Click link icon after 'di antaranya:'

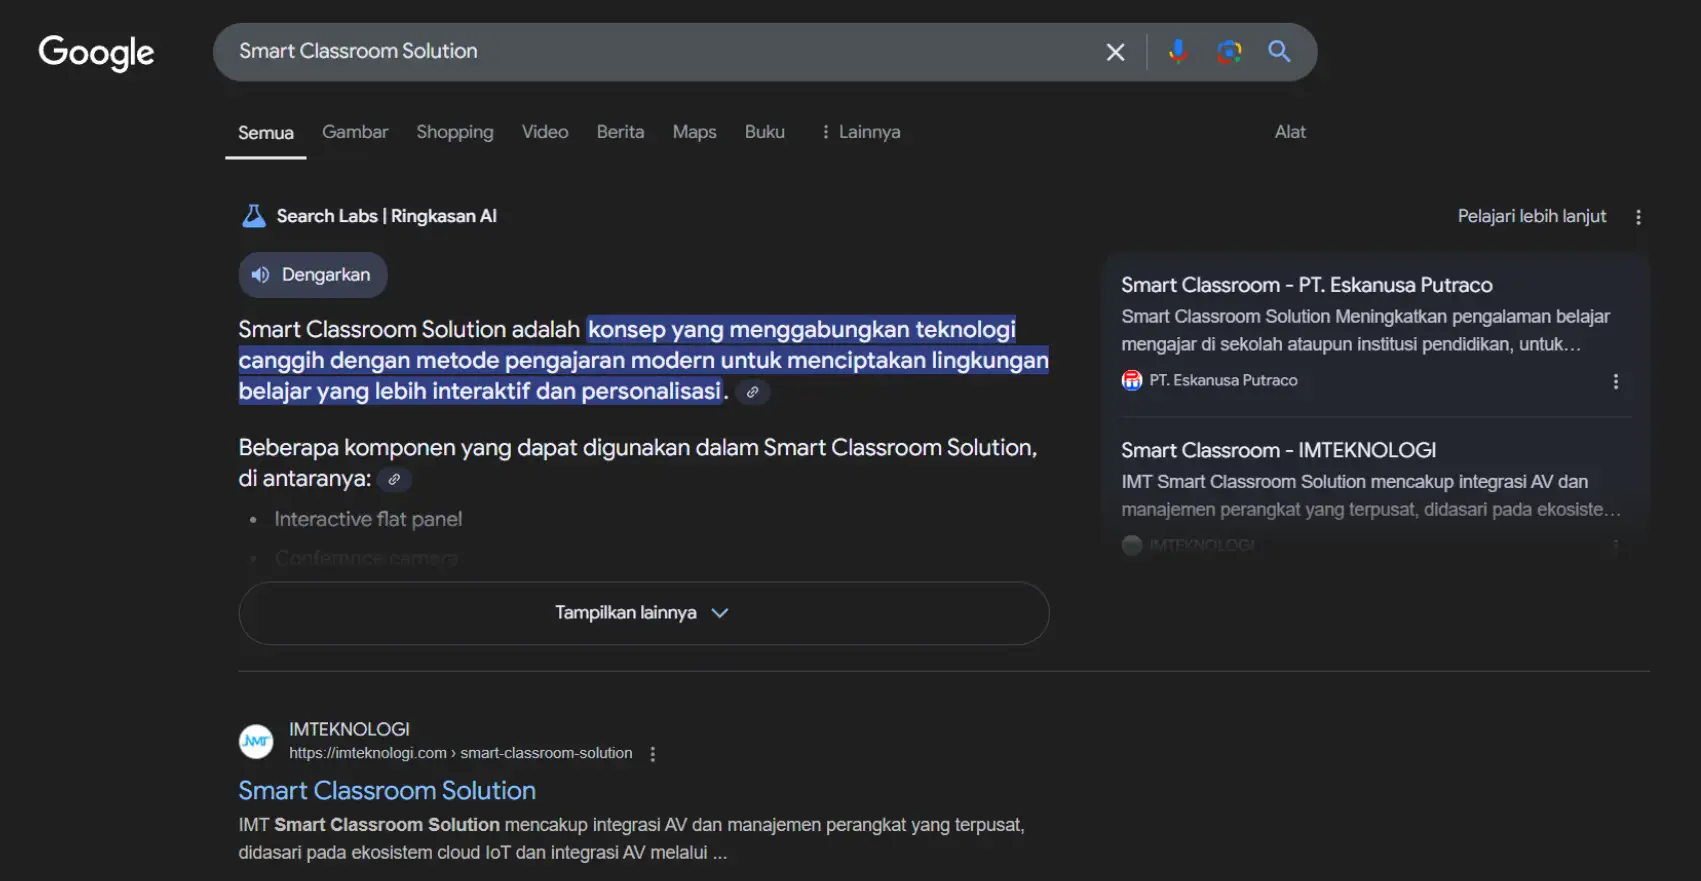[x=394, y=480]
